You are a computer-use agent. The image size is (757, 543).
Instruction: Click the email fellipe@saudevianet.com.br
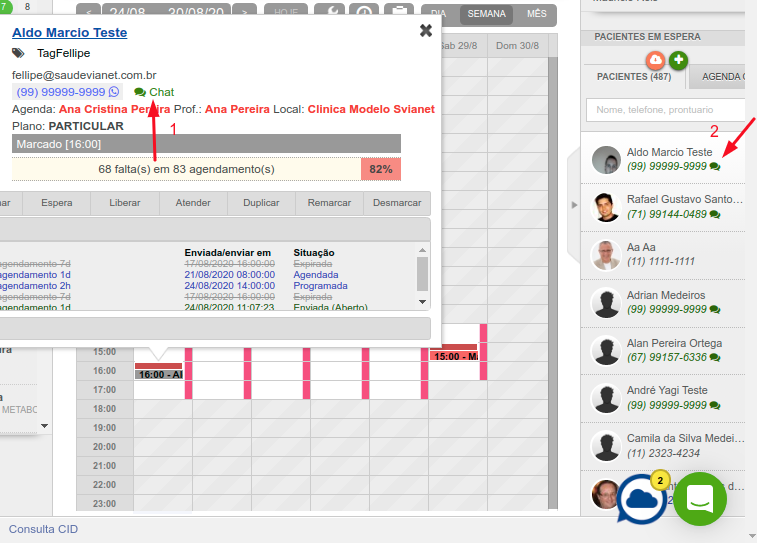[84, 75]
